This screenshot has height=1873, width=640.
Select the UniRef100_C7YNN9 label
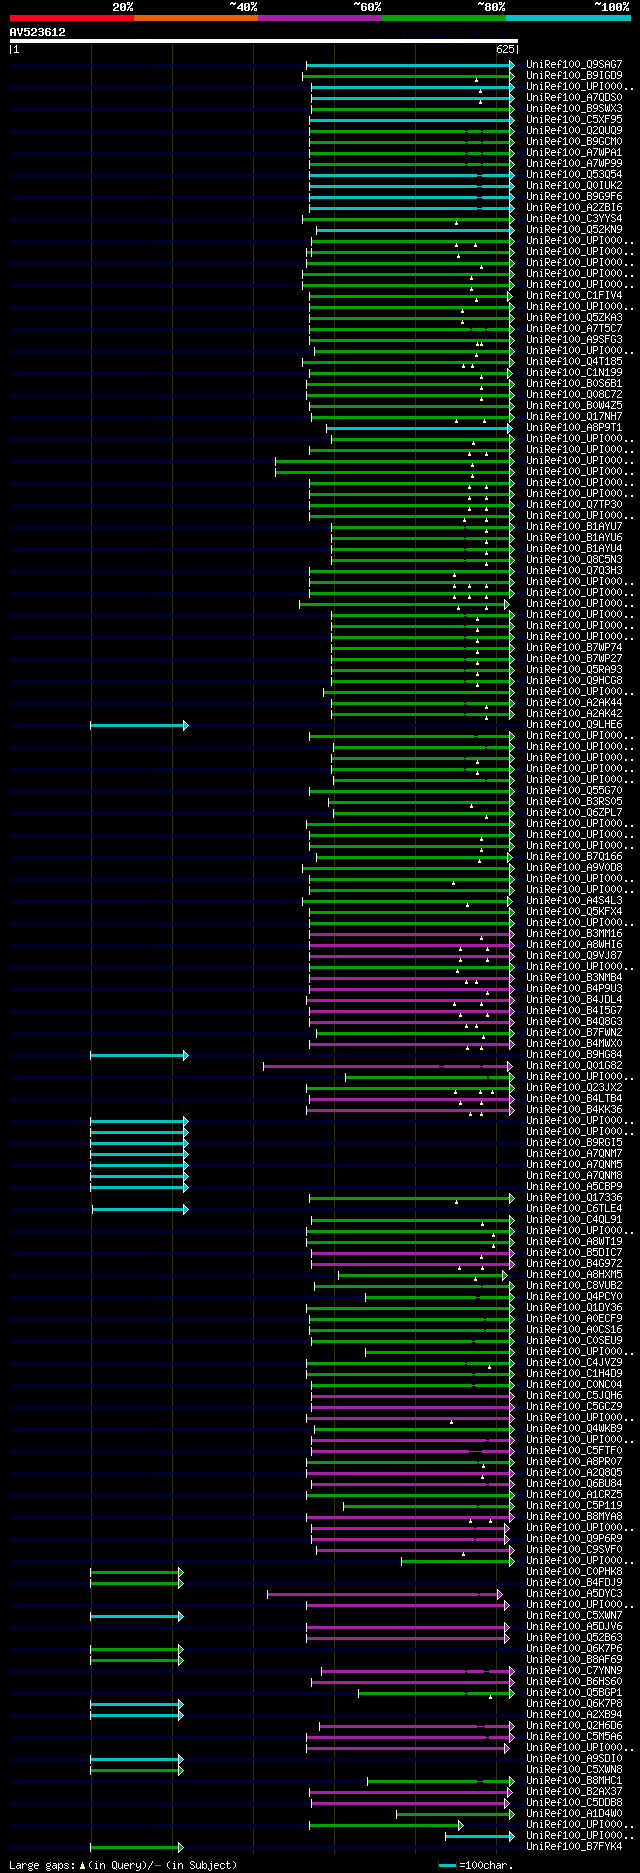[x=574, y=1671]
